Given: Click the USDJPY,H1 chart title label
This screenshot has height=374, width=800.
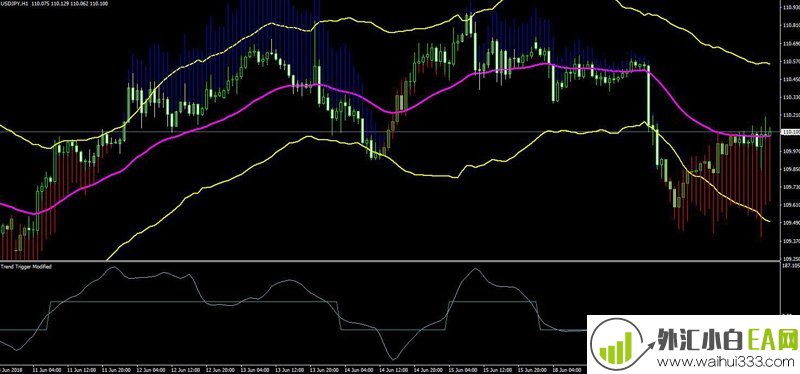Looking at the screenshot, I should pos(14,3).
